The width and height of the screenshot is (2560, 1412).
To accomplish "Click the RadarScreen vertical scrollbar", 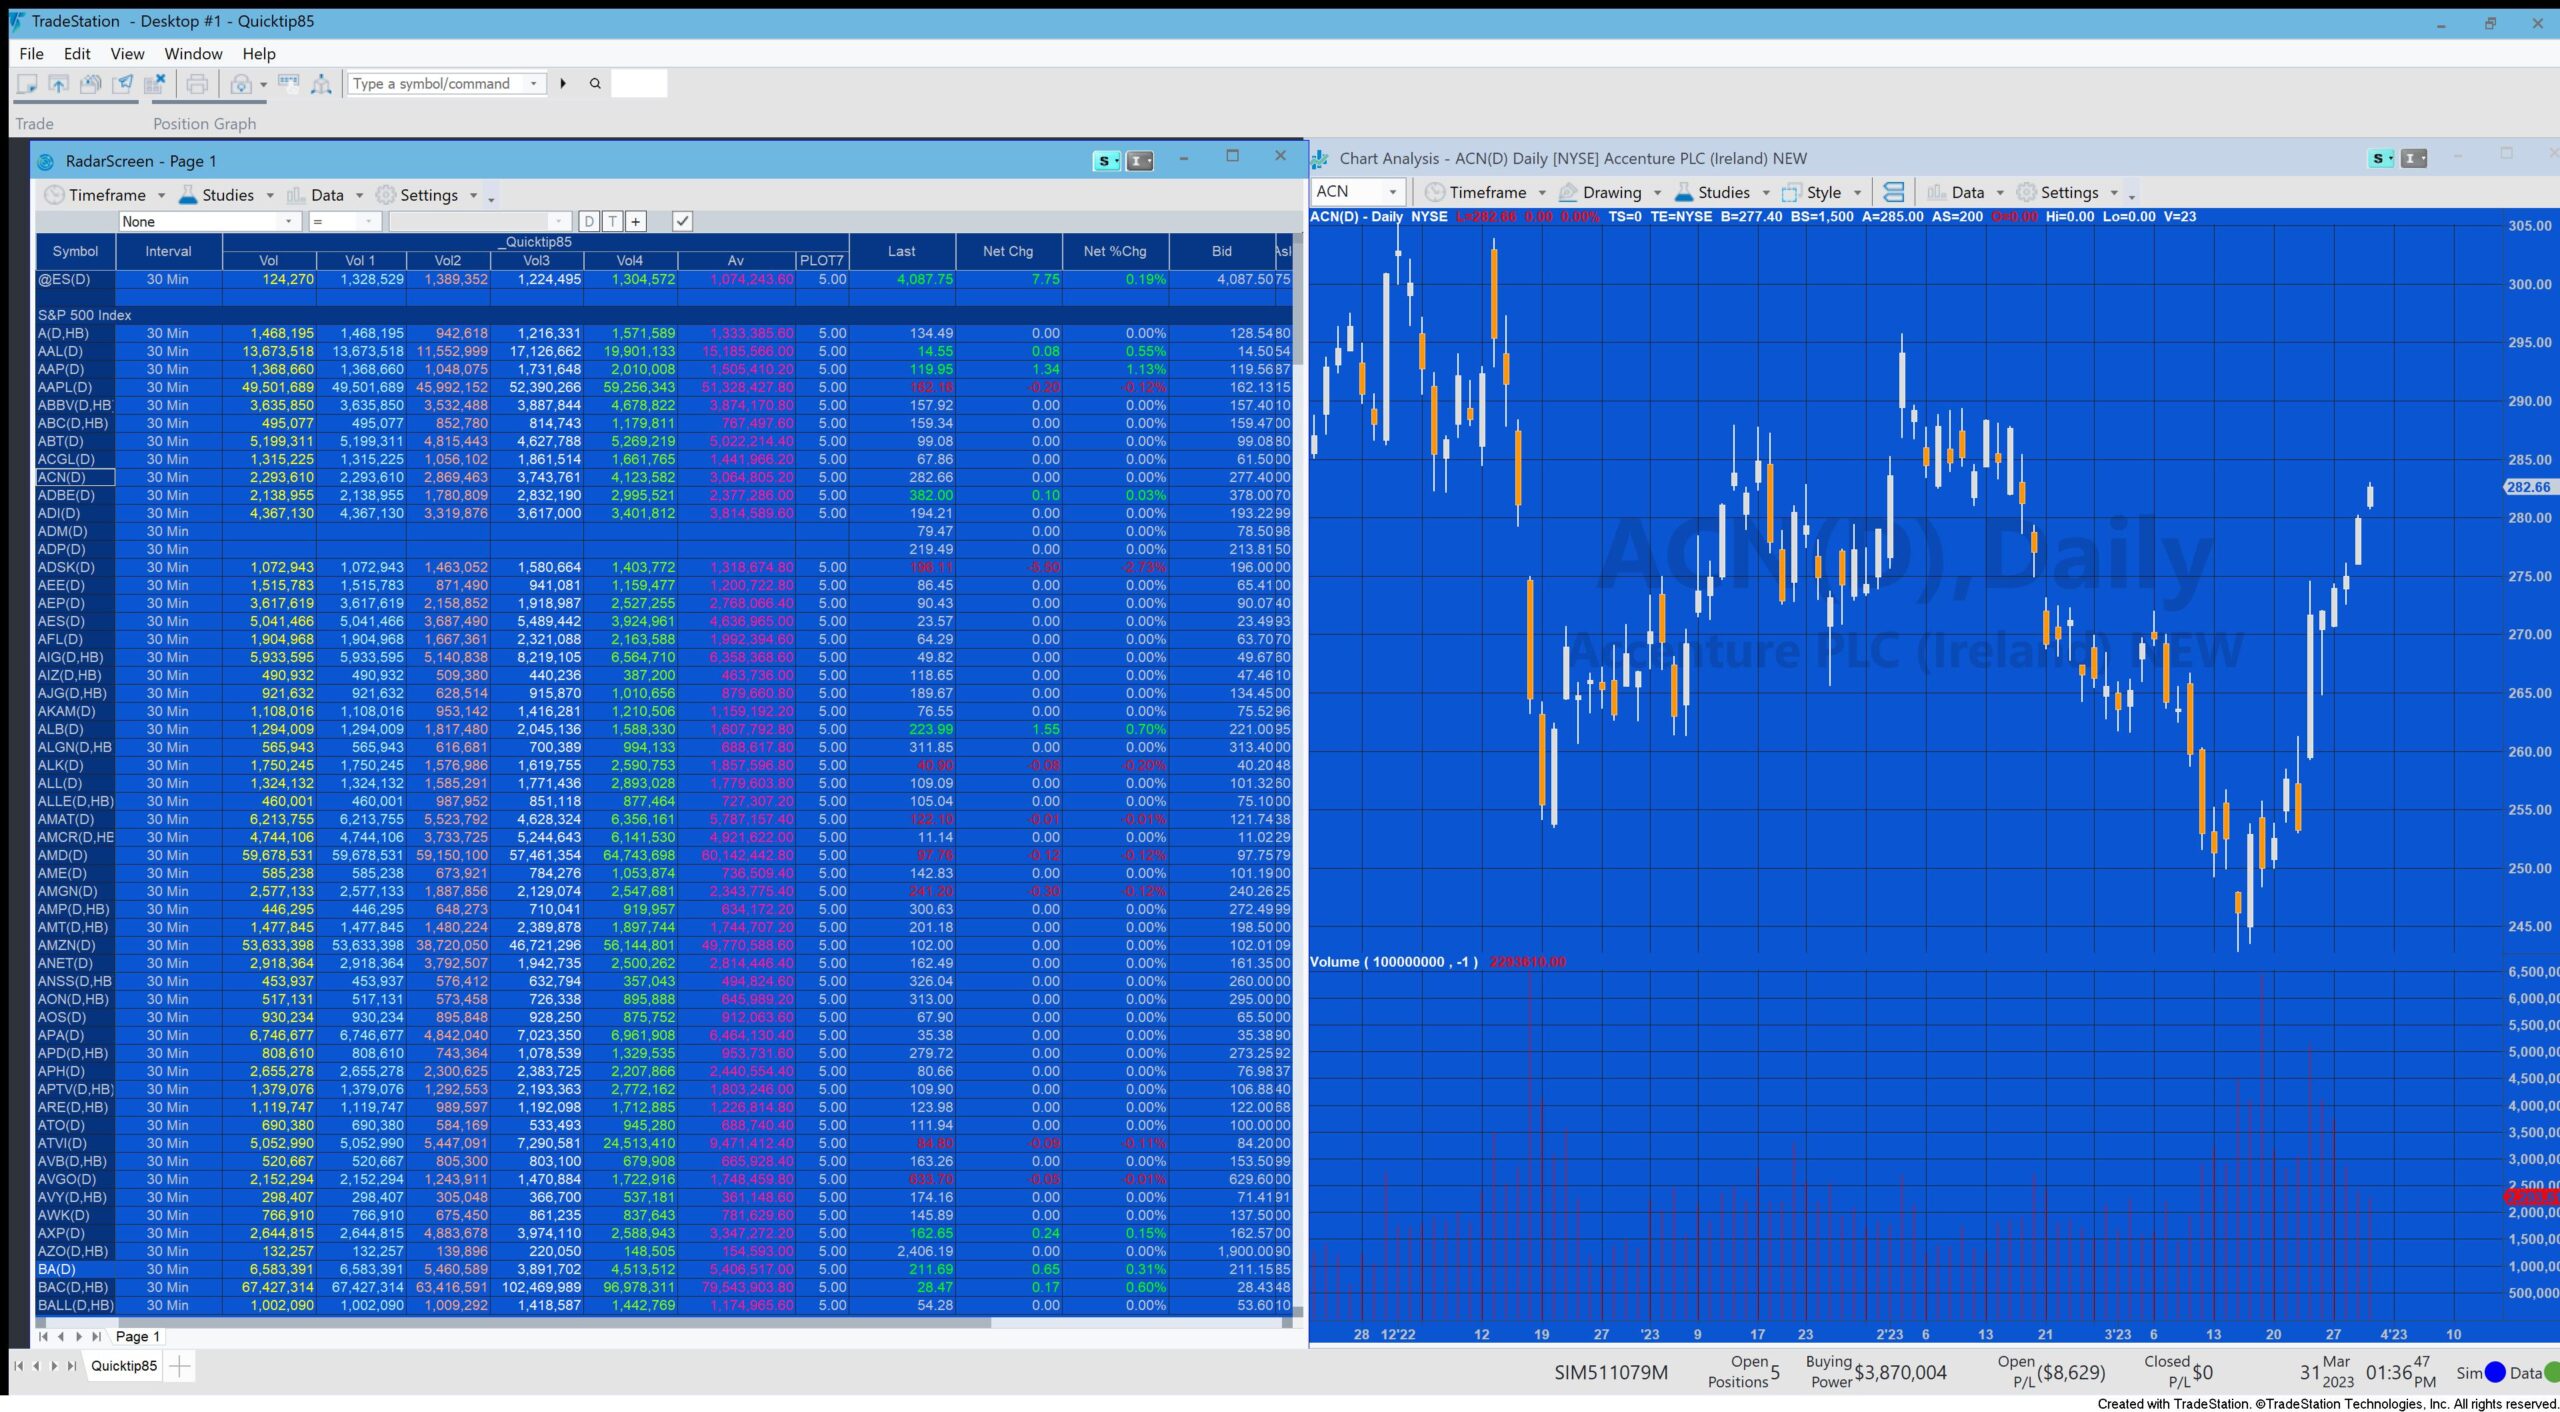I will [x=1298, y=775].
